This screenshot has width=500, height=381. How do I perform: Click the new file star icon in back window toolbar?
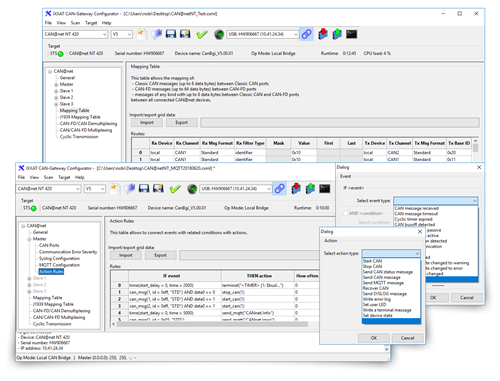(141, 34)
